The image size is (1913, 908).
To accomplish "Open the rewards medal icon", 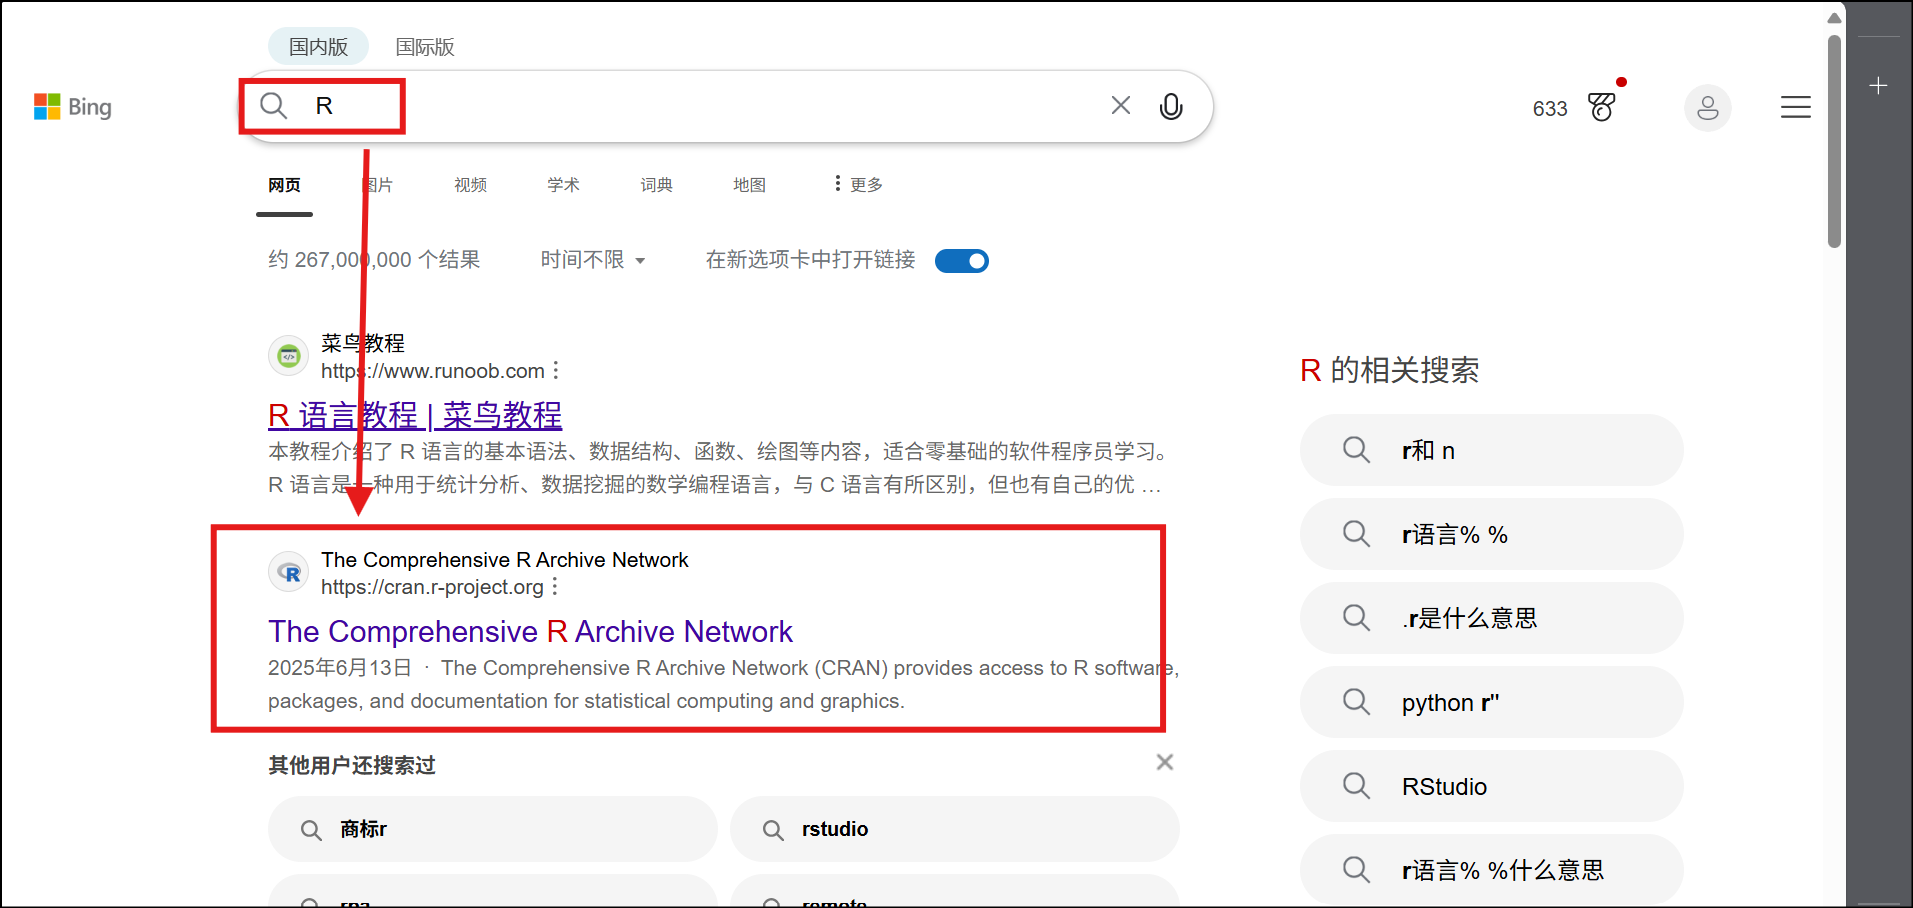I will pyautogui.click(x=1602, y=107).
